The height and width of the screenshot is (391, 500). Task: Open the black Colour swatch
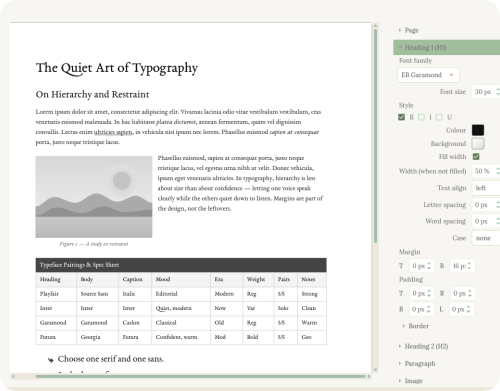point(478,130)
